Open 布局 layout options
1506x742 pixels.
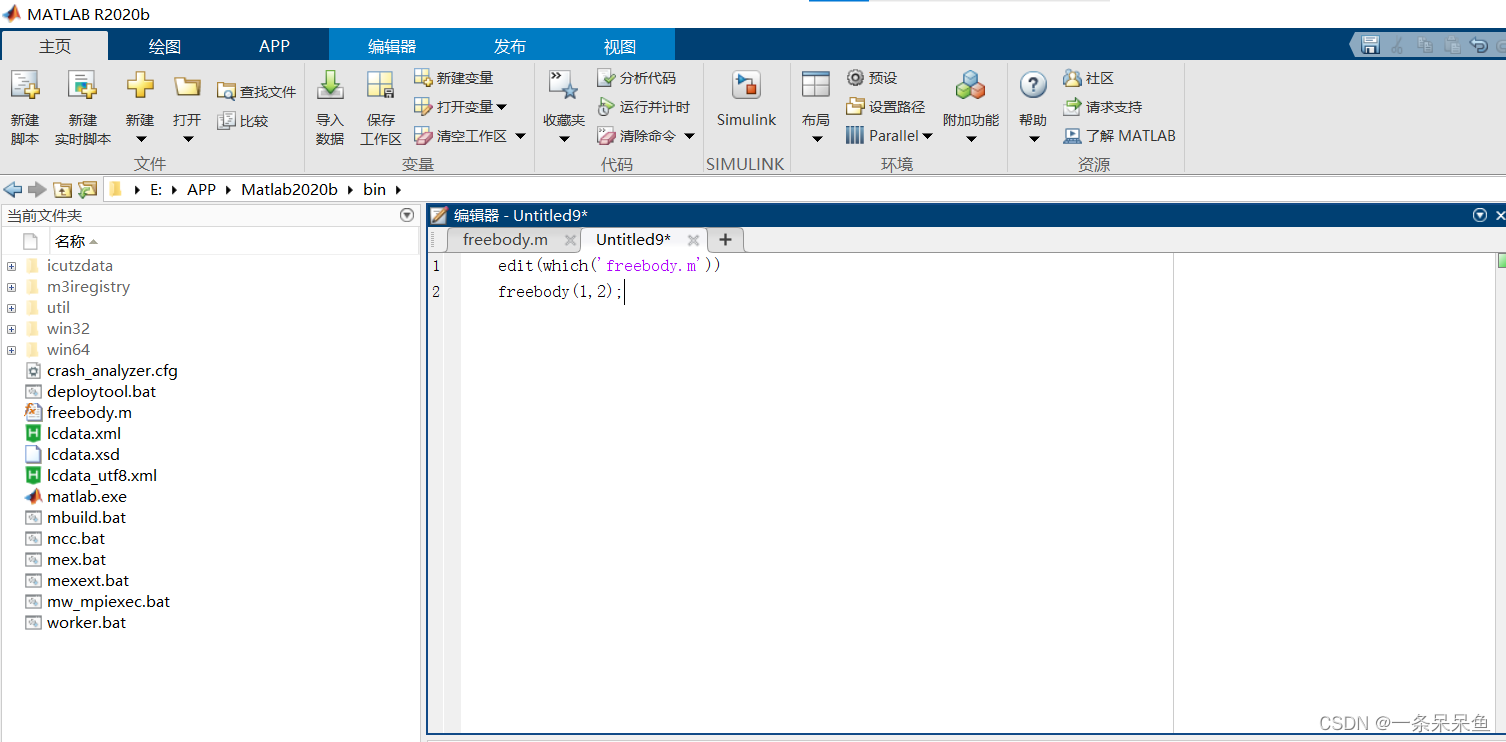pos(816,108)
